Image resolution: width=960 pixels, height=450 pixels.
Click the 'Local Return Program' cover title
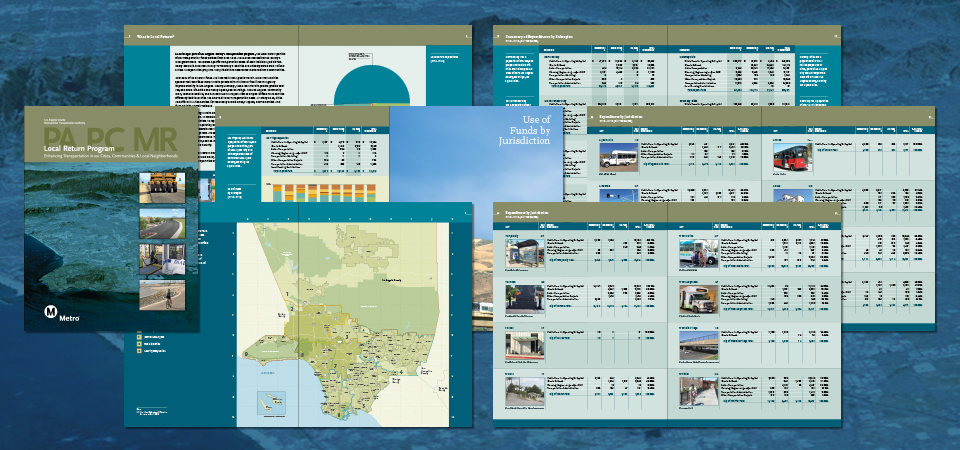[x=83, y=149]
